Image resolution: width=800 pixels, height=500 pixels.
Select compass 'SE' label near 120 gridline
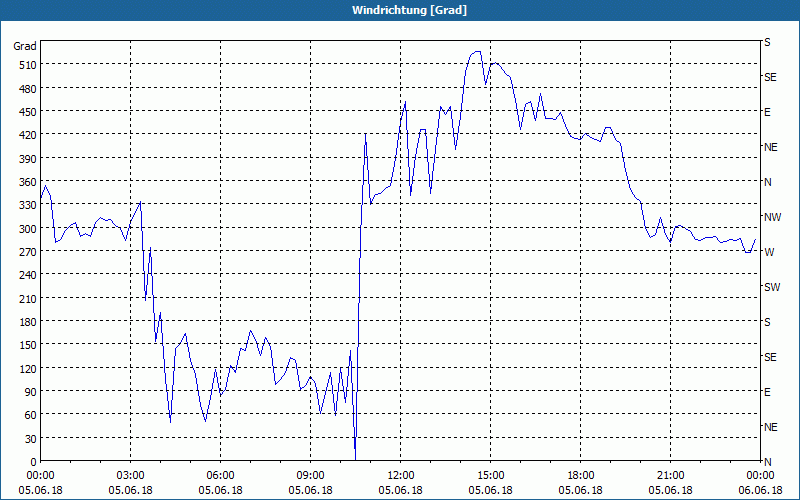point(770,357)
